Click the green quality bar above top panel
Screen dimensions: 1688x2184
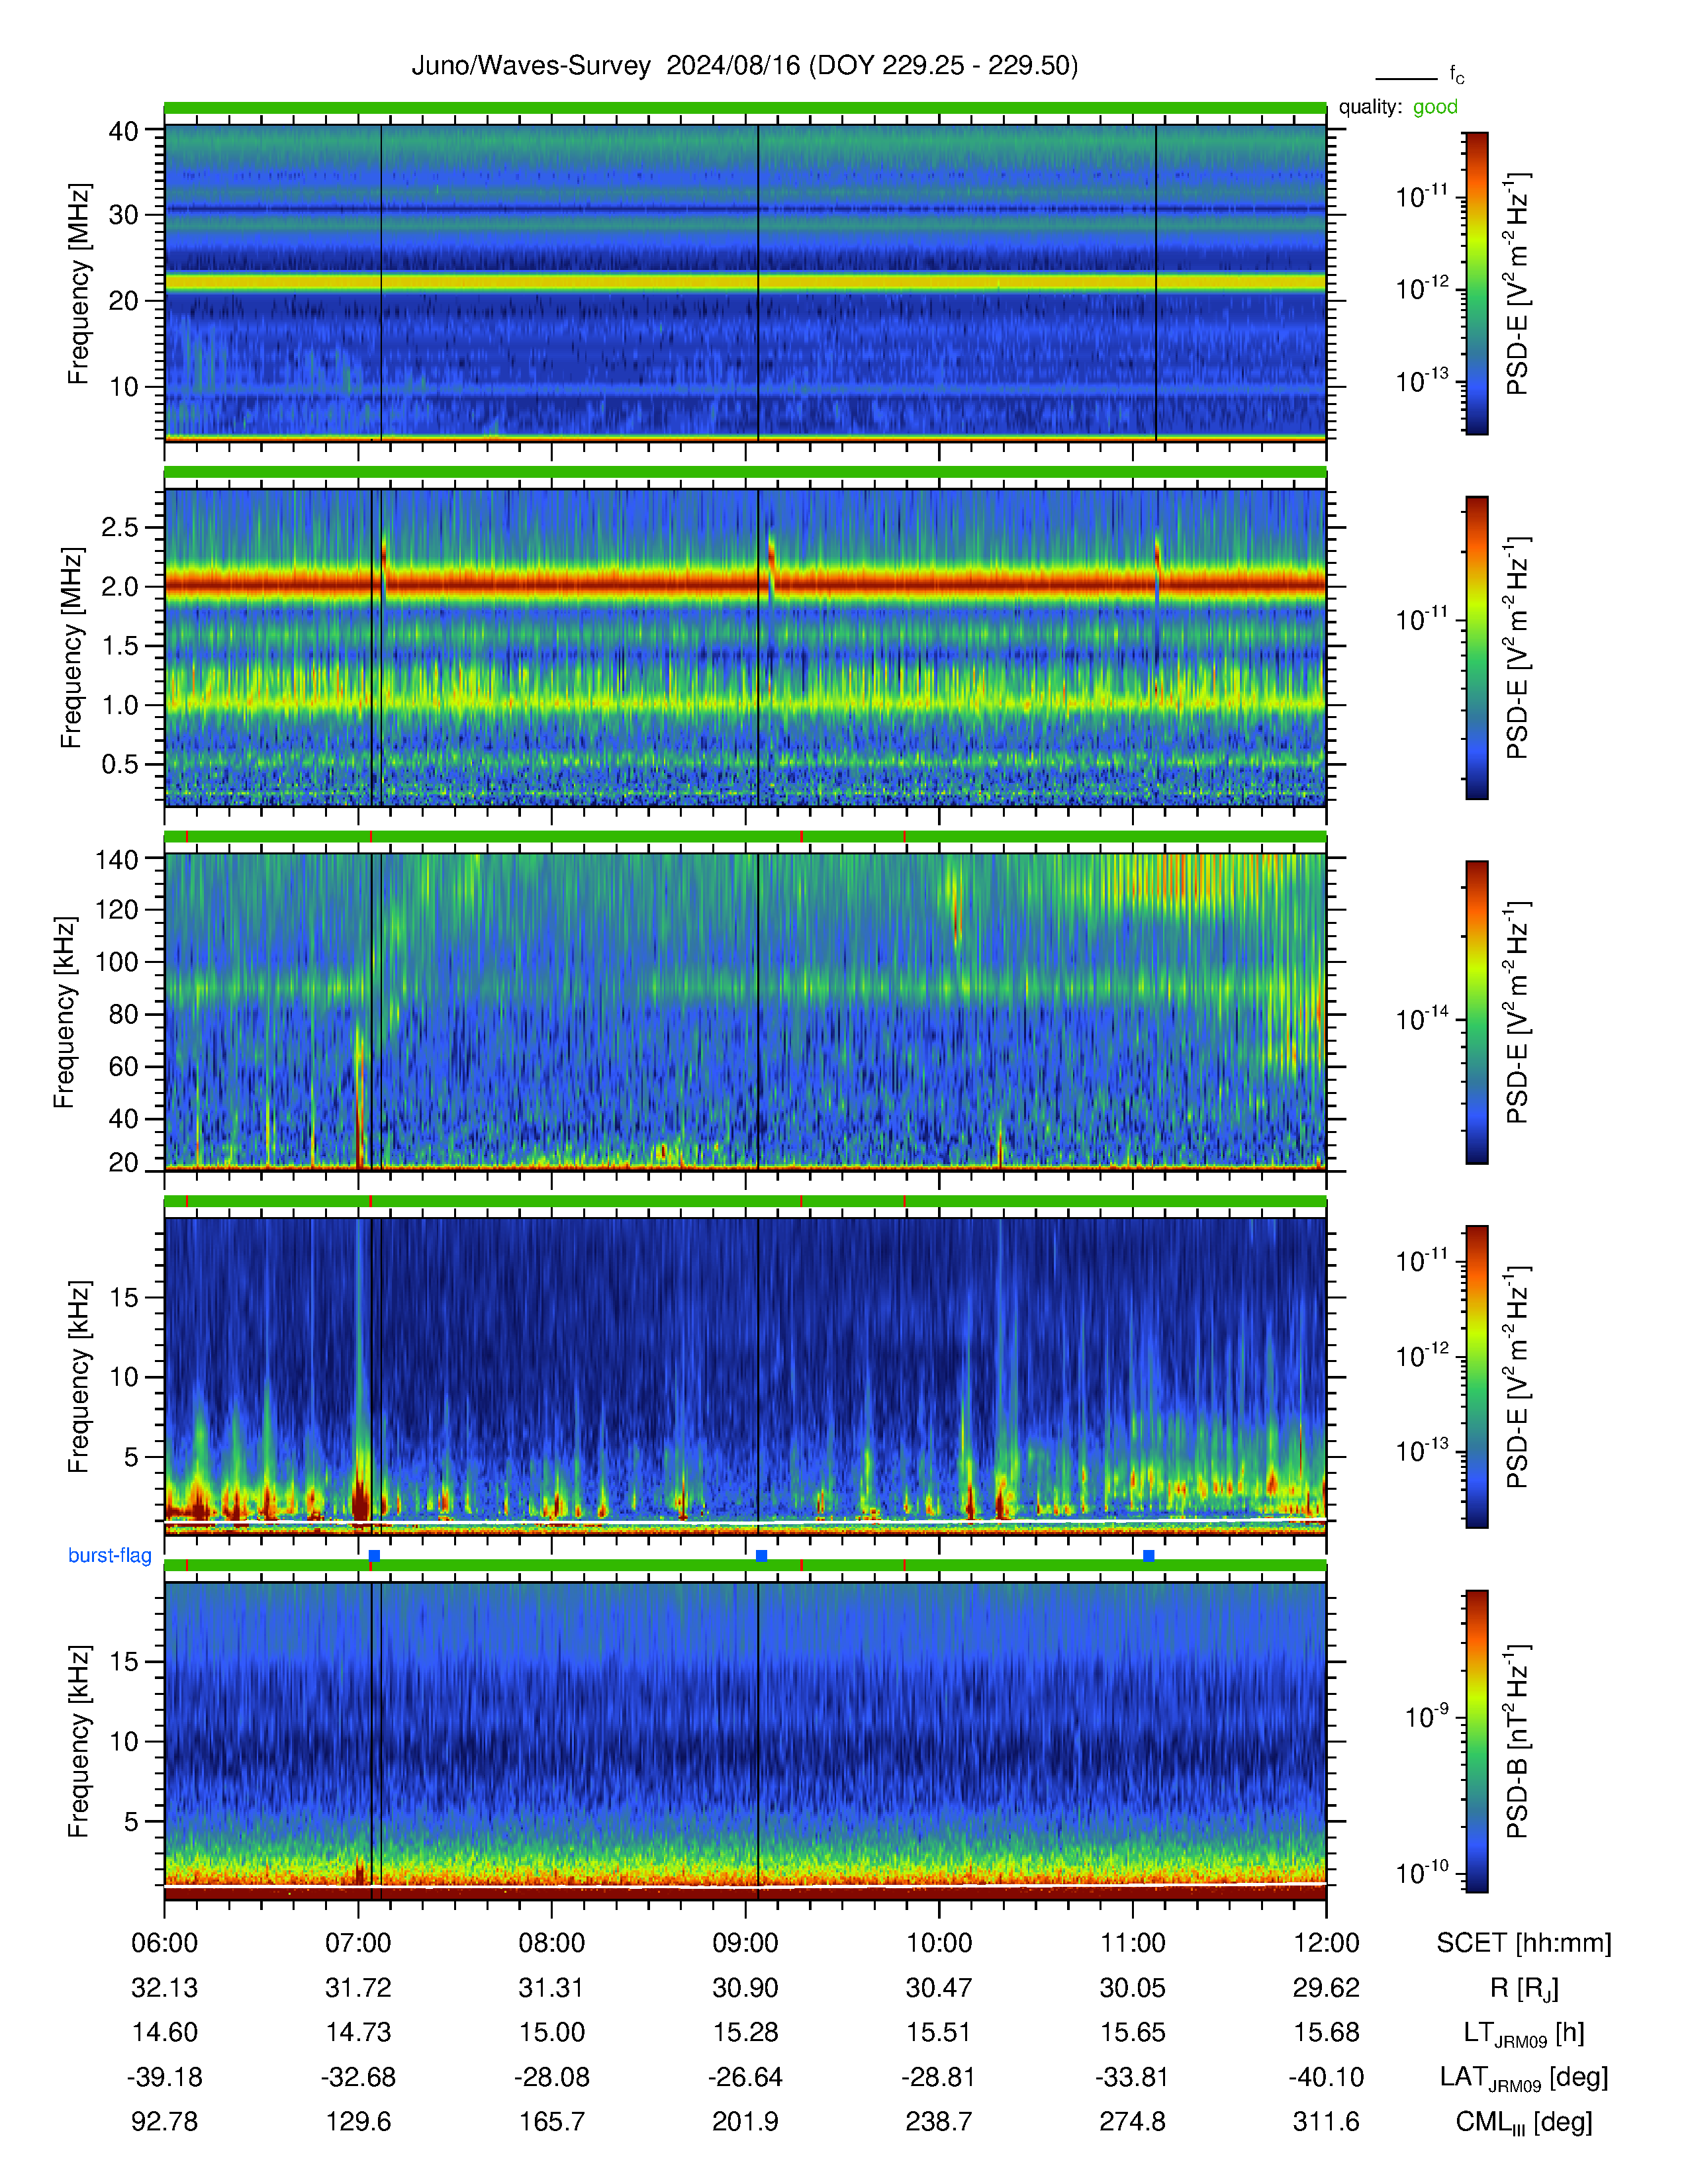(745, 107)
